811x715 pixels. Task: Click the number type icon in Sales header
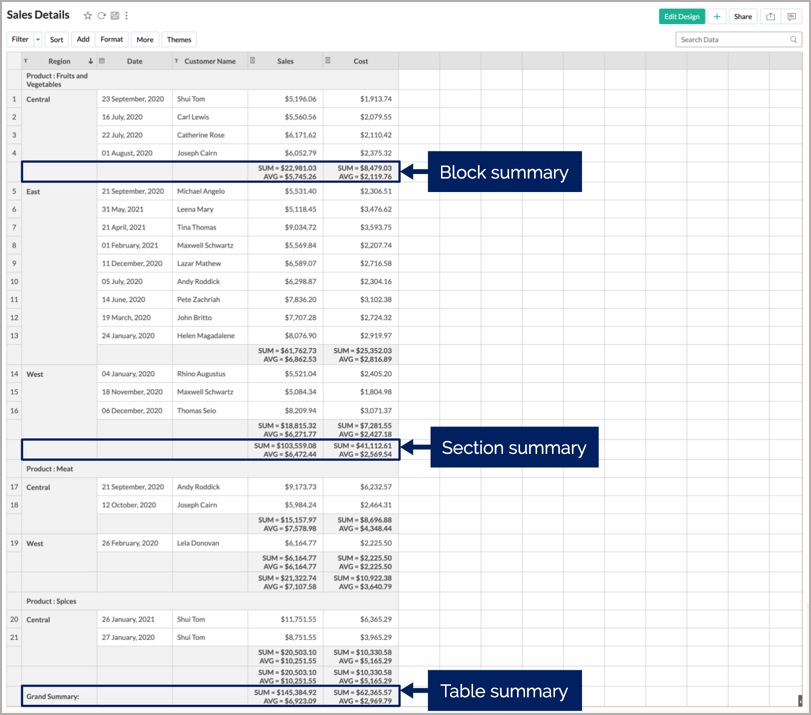pyautogui.click(x=252, y=61)
